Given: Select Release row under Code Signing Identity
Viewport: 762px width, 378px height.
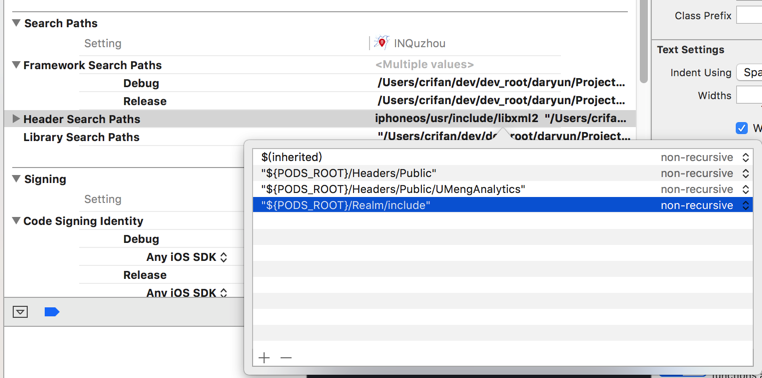Looking at the screenshot, I should click(x=145, y=275).
